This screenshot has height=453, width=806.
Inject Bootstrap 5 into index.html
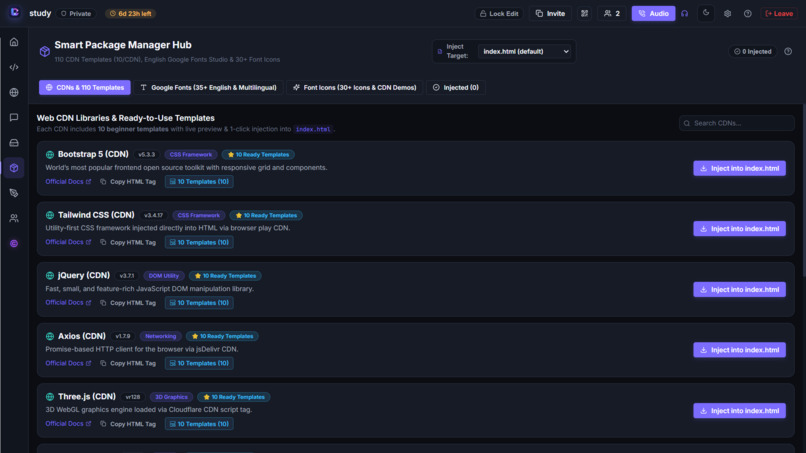(739, 168)
